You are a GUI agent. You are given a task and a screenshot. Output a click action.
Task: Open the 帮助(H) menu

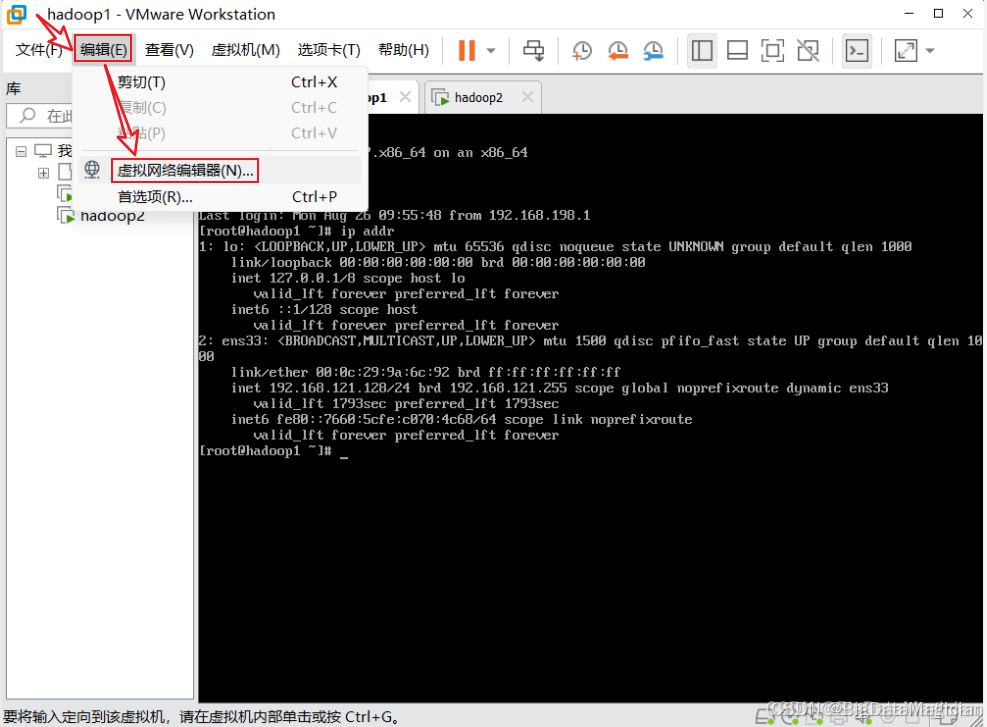pos(403,50)
